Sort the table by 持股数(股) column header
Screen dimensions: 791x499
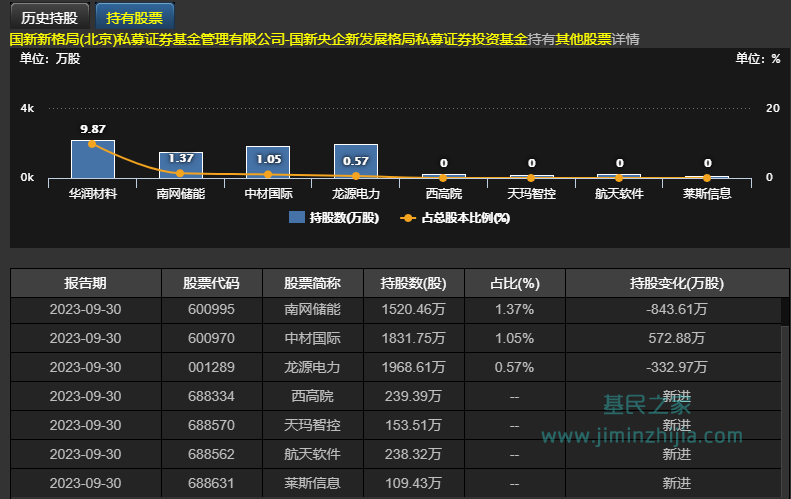[413, 283]
